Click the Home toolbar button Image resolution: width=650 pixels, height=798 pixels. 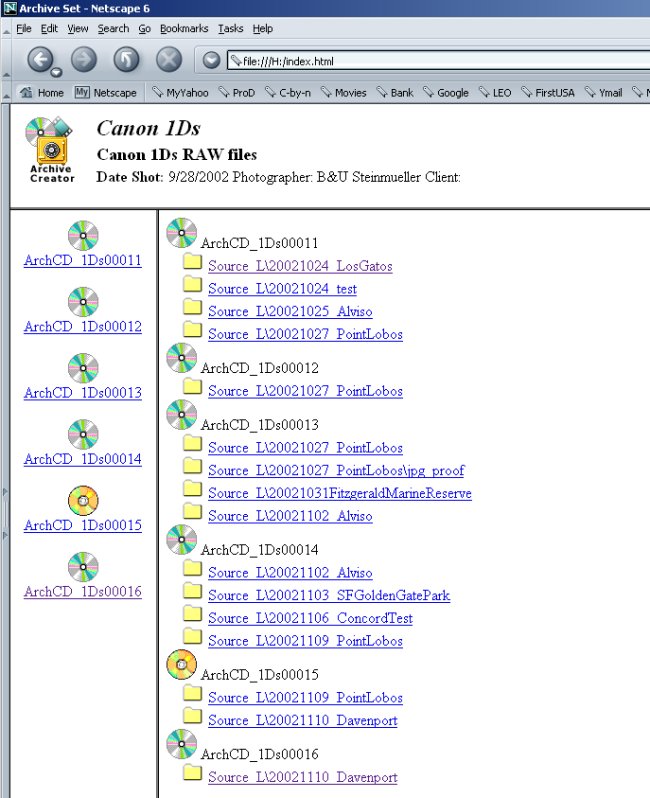42,93
